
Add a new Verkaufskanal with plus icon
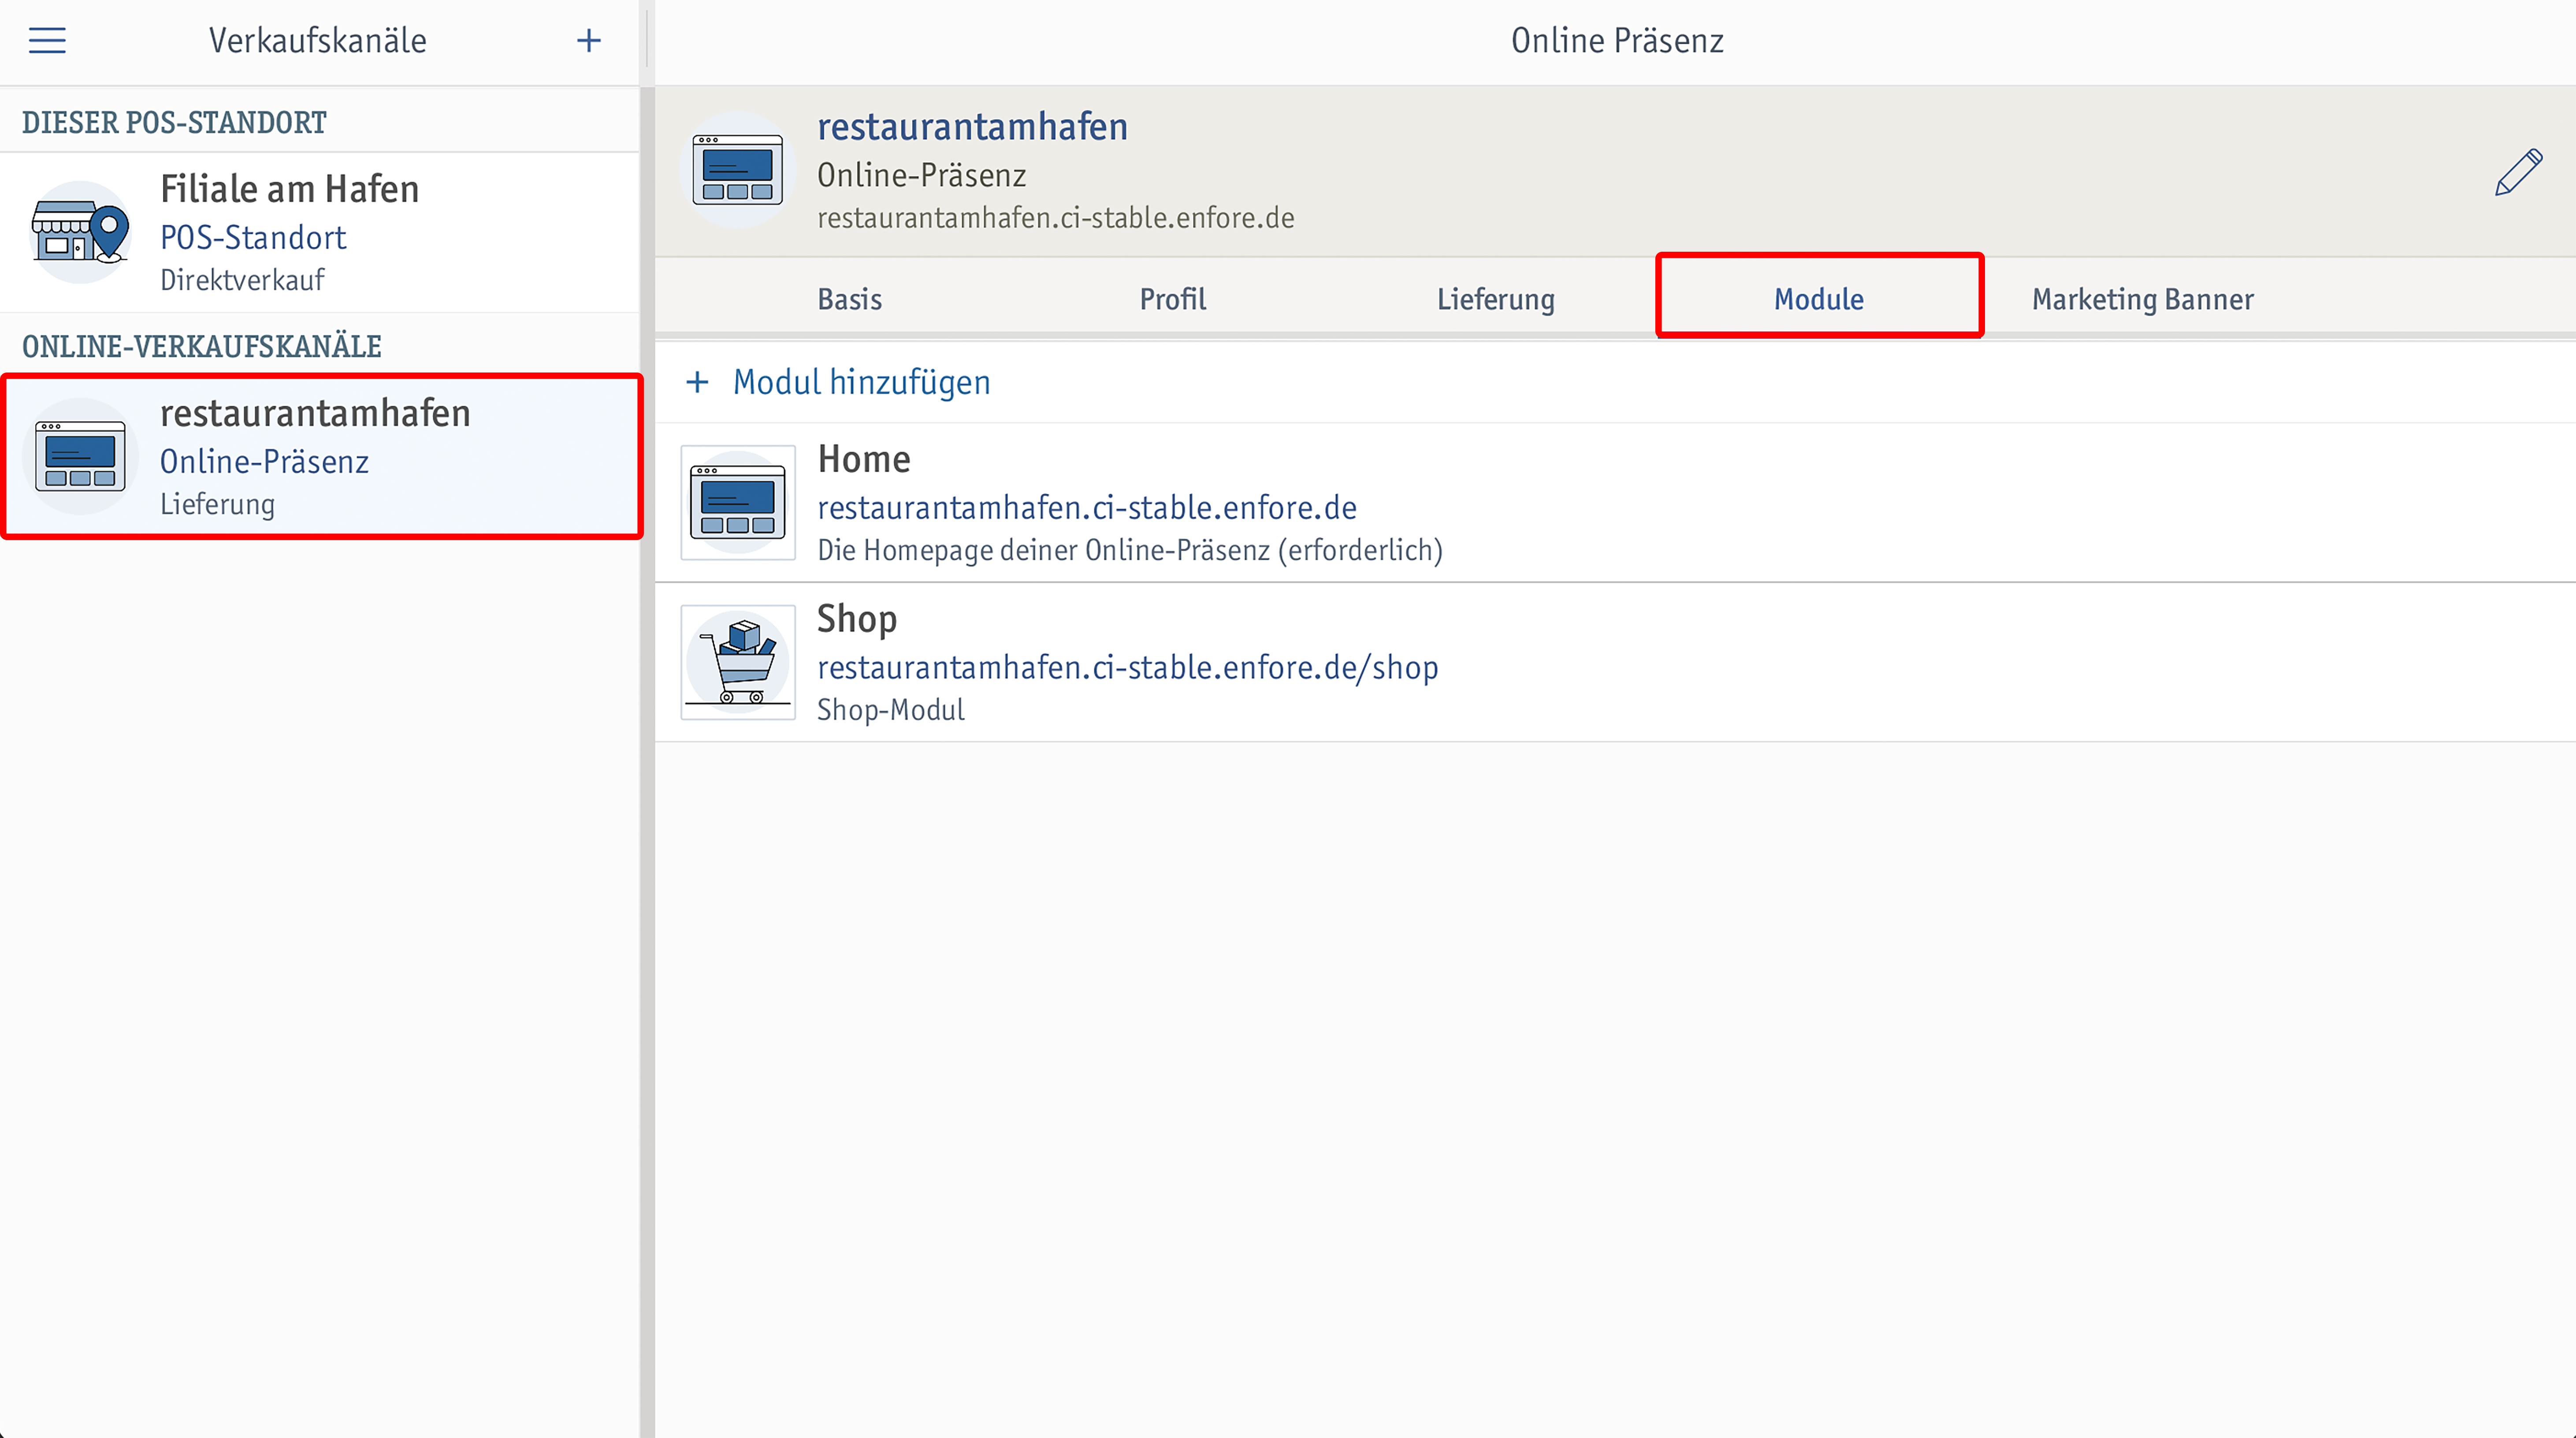[x=589, y=41]
